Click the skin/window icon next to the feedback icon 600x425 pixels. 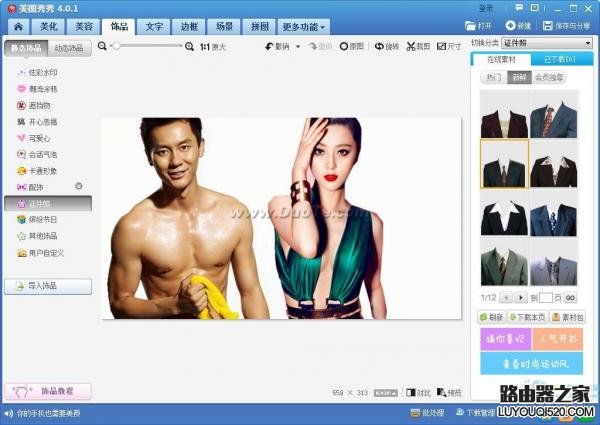click(535, 8)
